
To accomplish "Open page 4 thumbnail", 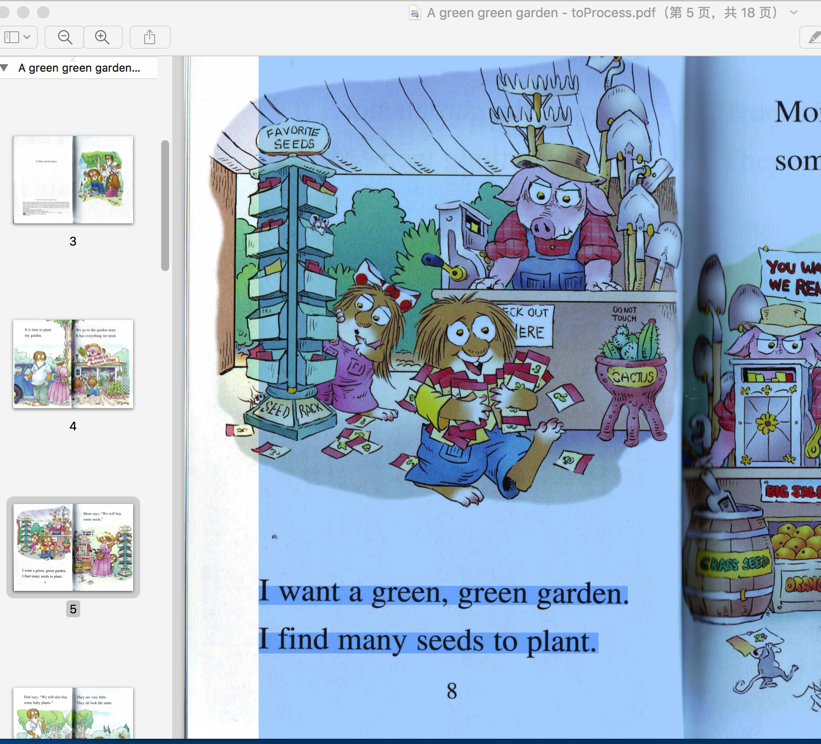I will pos(73,364).
